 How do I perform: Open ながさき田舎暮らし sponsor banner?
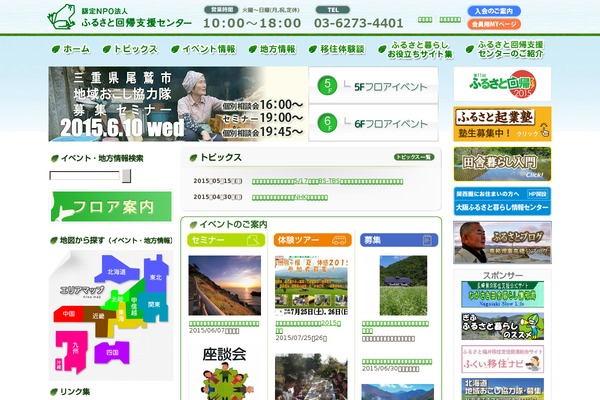(502, 294)
